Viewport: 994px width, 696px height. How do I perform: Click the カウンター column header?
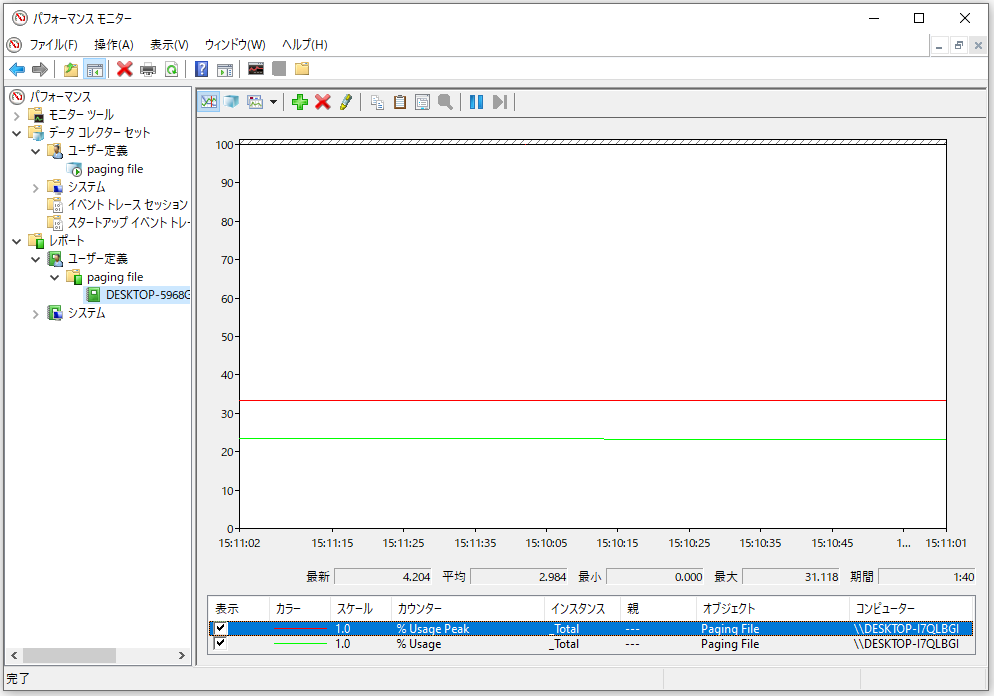pos(419,608)
